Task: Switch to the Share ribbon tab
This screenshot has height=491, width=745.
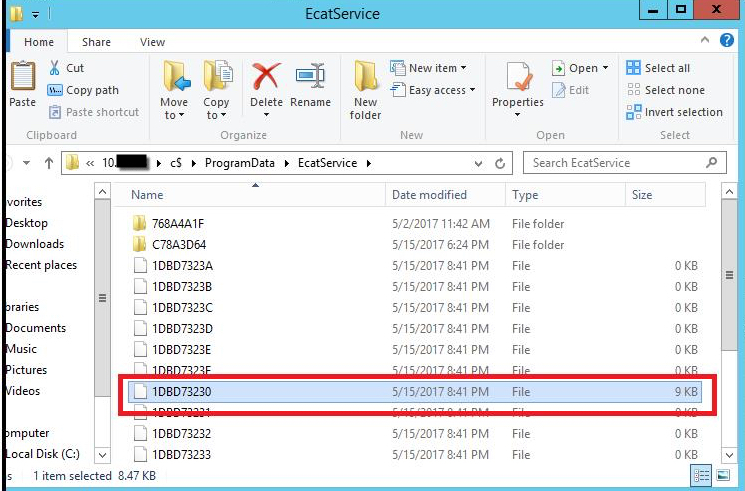Action: tap(97, 42)
